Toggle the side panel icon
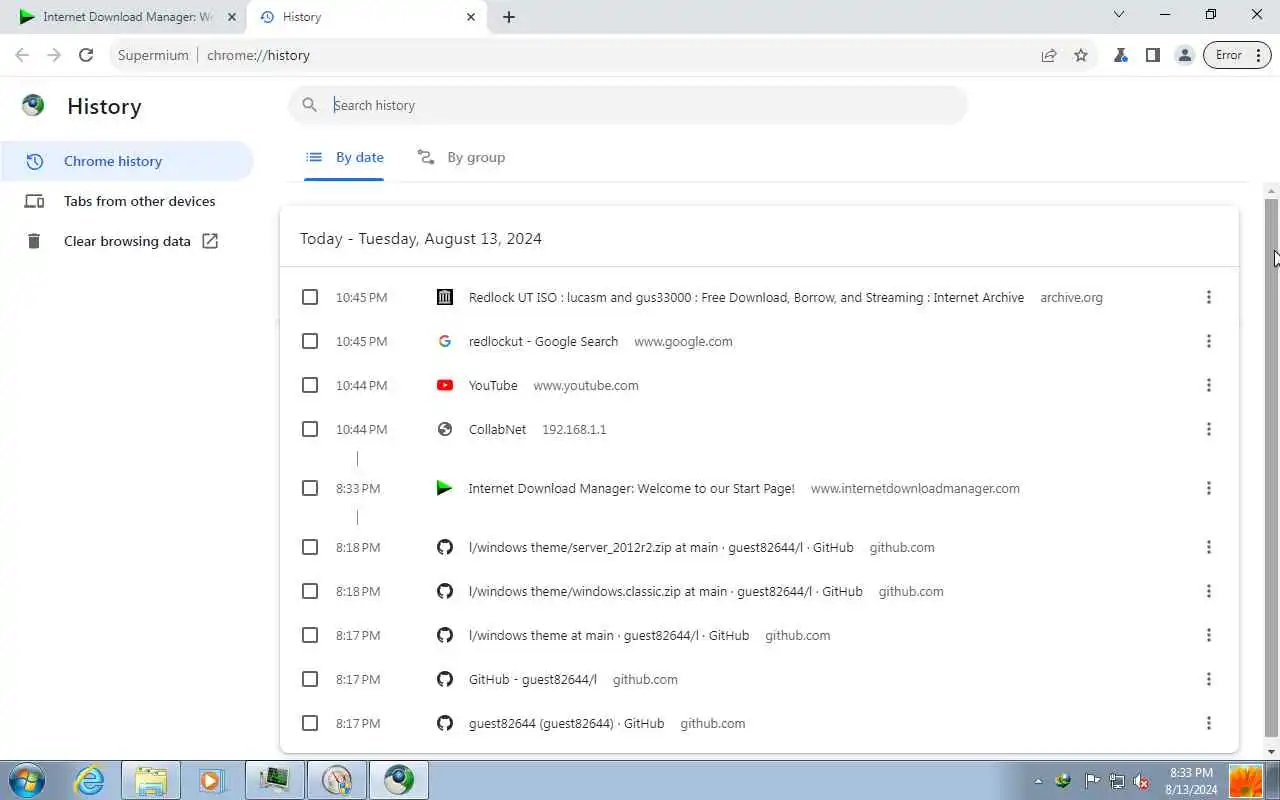Image resolution: width=1280 pixels, height=800 pixels. click(1153, 55)
